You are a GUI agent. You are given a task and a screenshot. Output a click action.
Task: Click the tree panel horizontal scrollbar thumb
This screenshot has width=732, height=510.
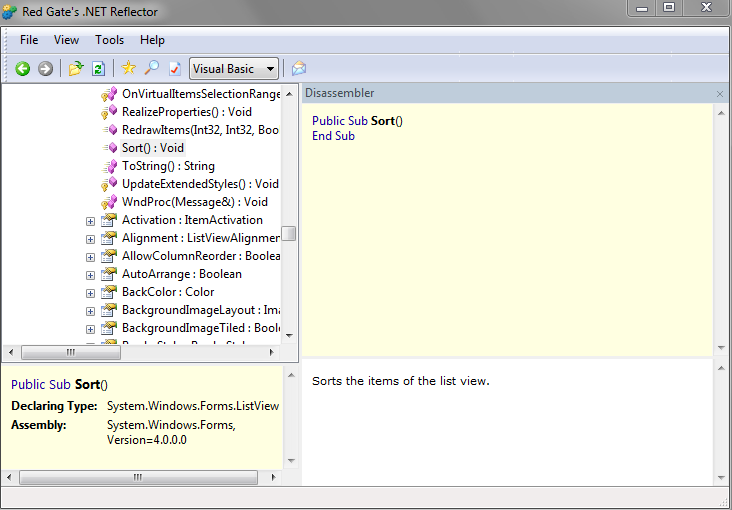[71, 353]
